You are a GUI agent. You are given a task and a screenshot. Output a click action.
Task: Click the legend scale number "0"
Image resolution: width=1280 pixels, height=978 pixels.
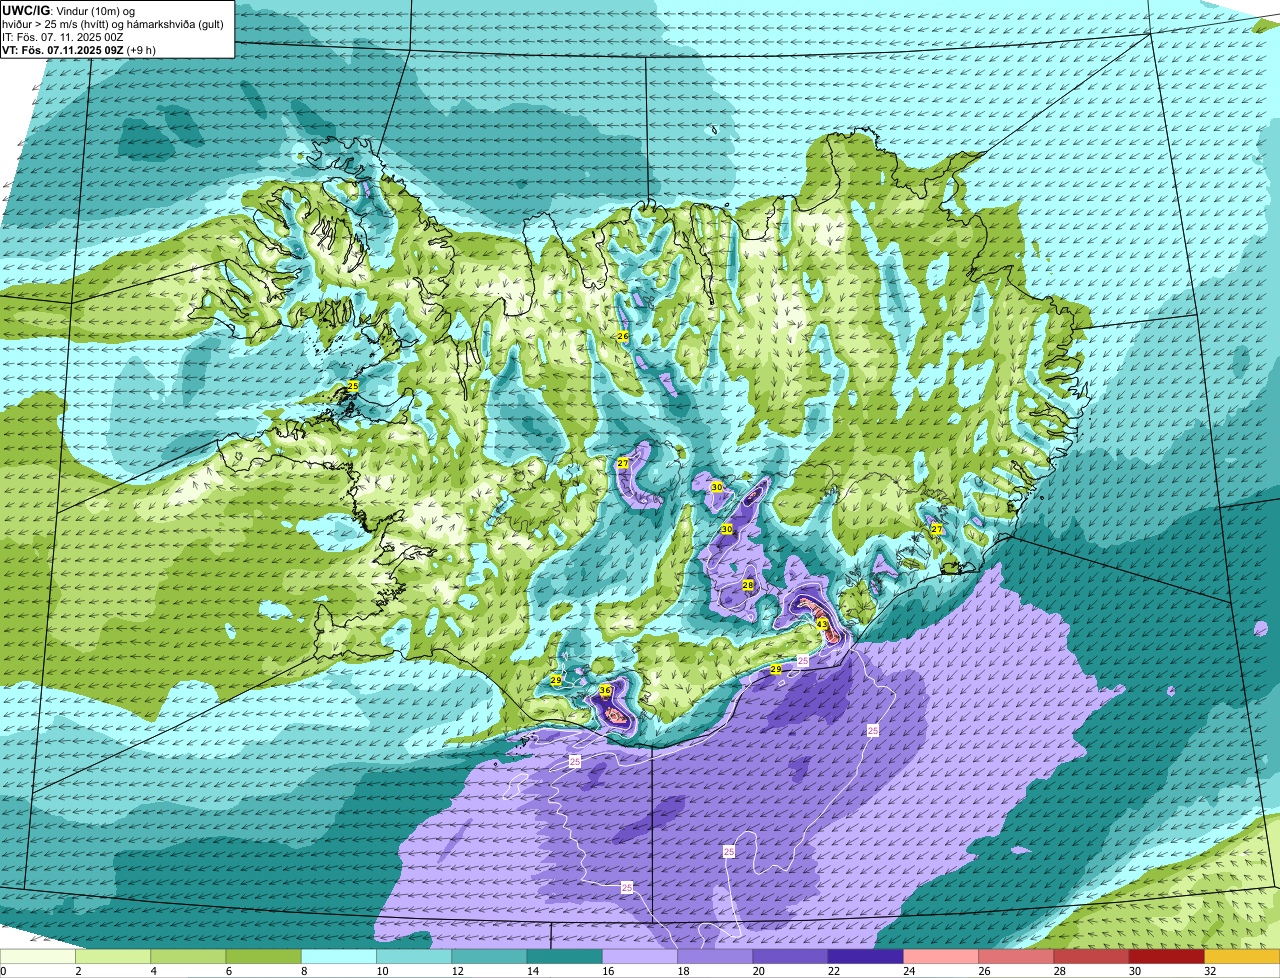(2, 971)
